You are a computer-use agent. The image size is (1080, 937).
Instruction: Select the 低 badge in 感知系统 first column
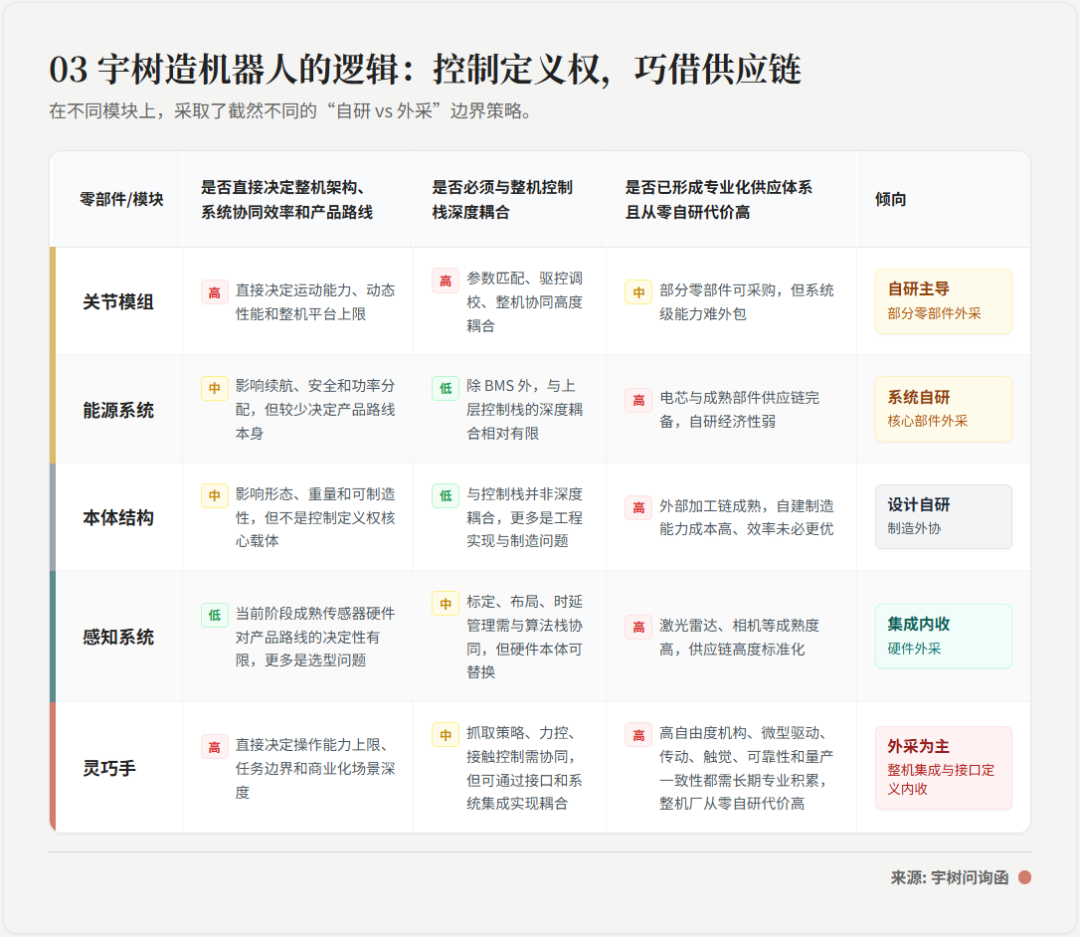214,616
